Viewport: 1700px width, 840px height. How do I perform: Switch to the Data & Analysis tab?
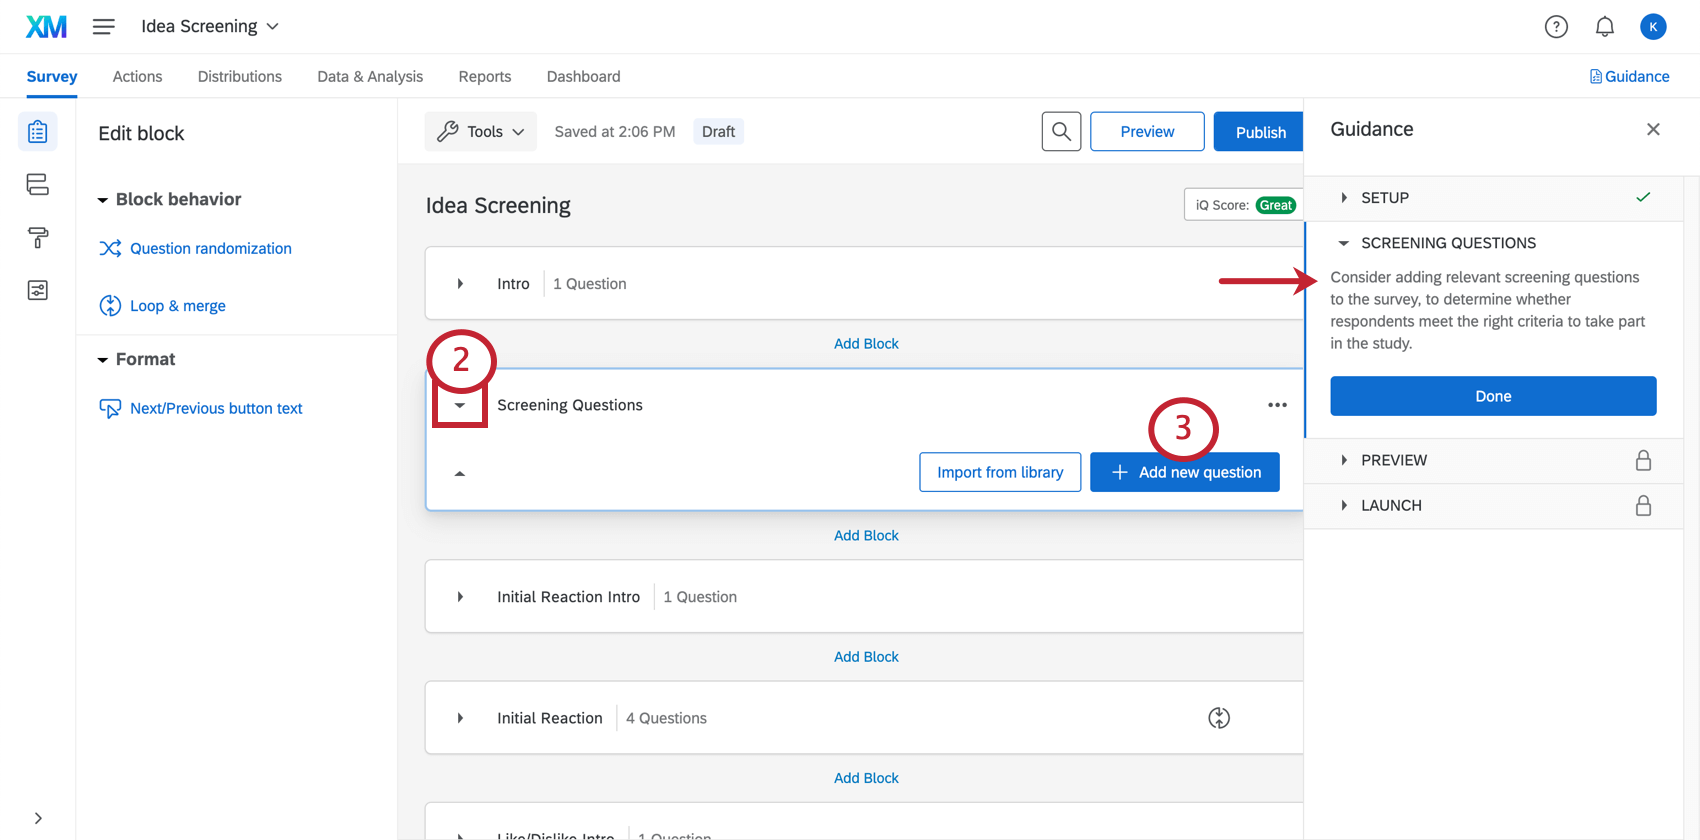370,77
